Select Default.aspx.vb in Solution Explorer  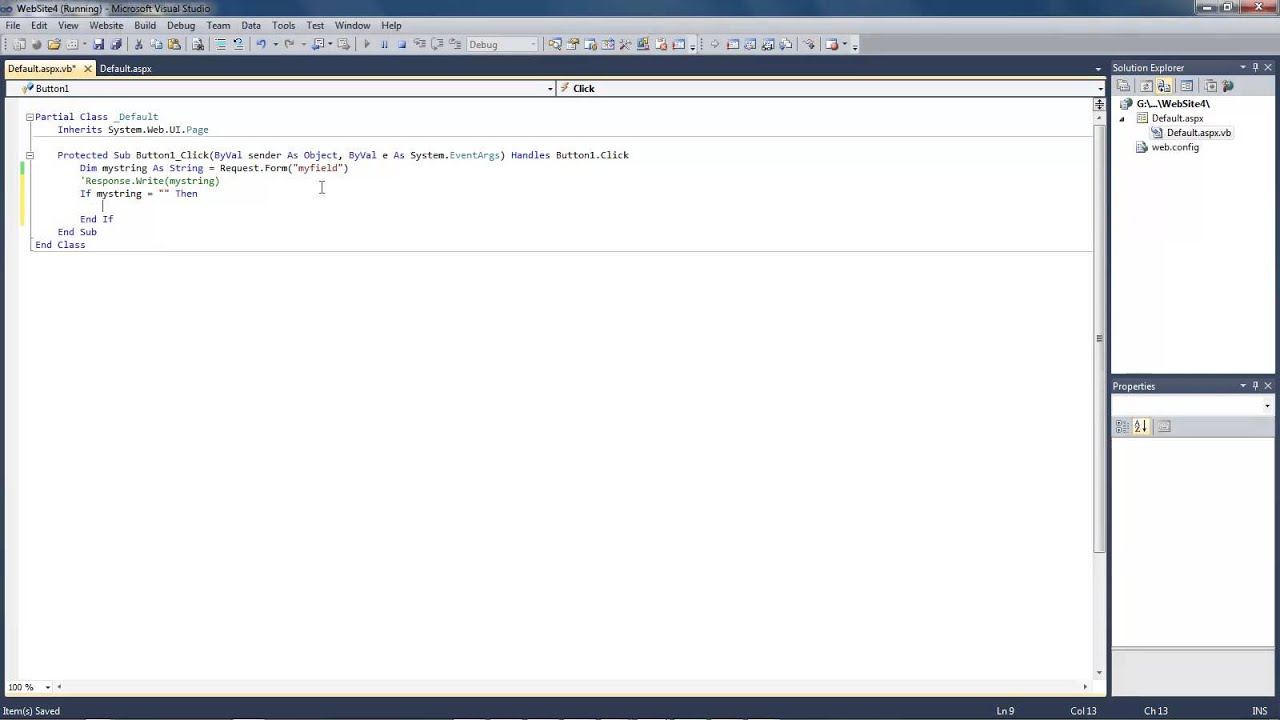1198,133
